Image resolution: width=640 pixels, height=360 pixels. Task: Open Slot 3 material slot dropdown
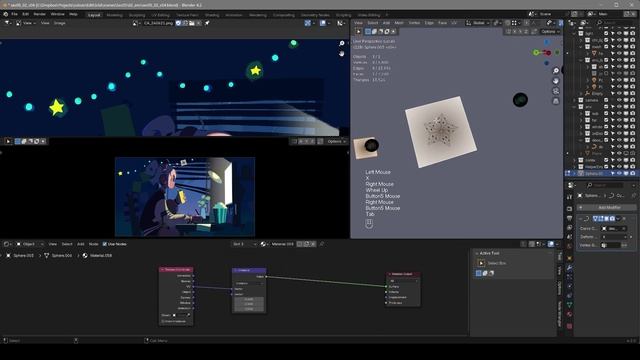click(244, 244)
